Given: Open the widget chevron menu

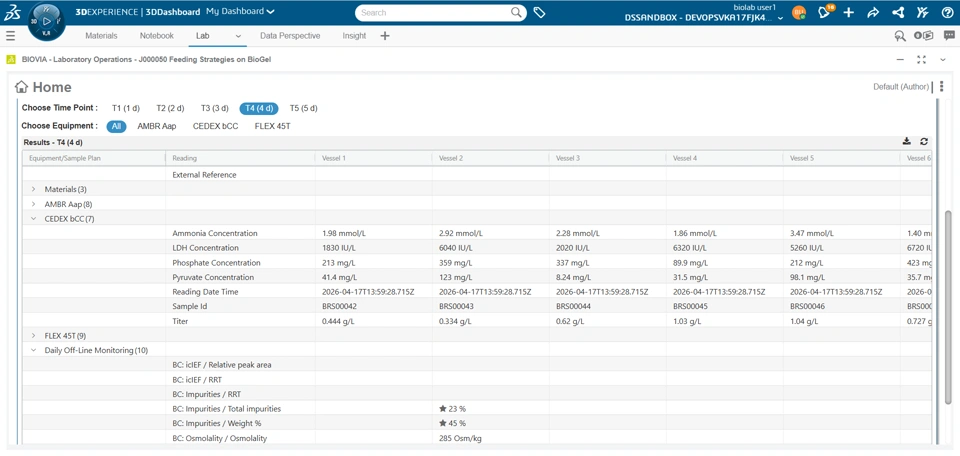Looking at the screenshot, I should 943,59.
